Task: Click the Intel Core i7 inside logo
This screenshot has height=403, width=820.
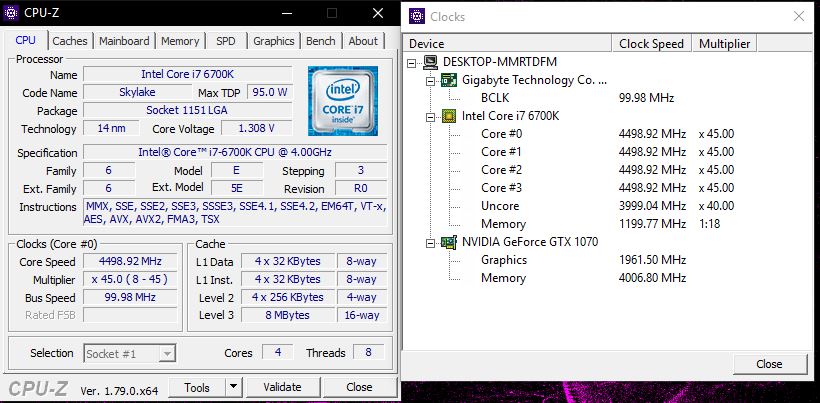Action: pyautogui.click(x=343, y=101)
